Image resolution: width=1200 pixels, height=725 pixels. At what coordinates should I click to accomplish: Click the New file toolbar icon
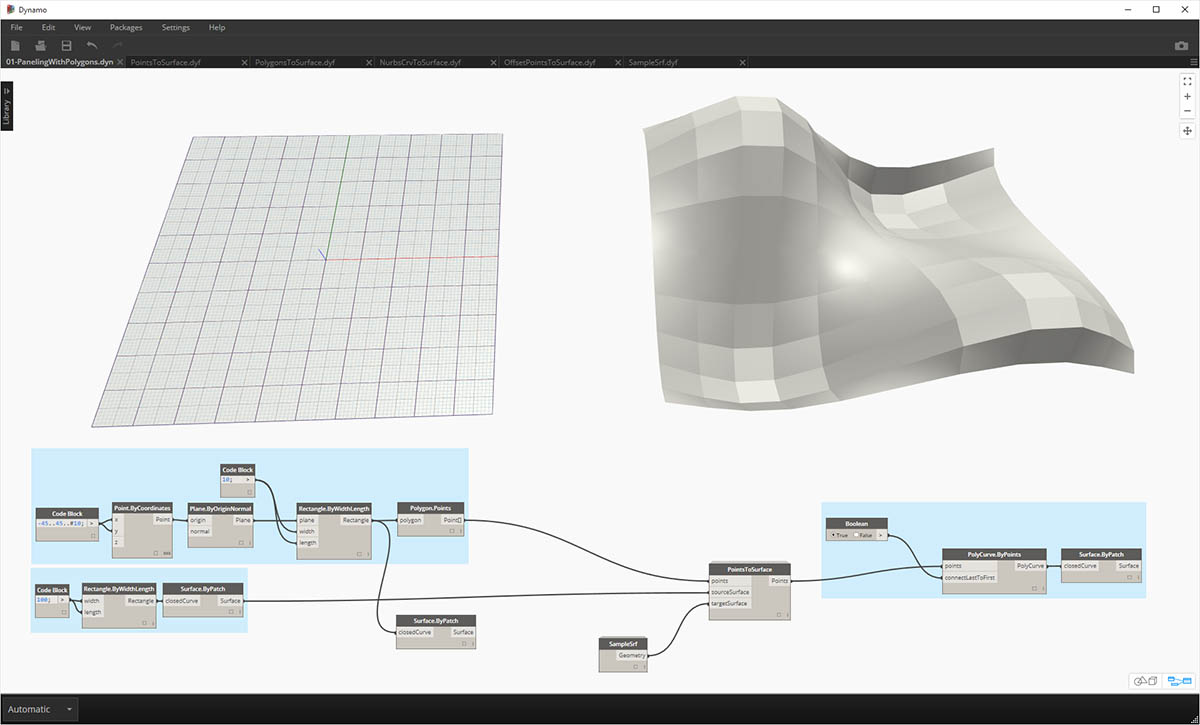point(16,46)
